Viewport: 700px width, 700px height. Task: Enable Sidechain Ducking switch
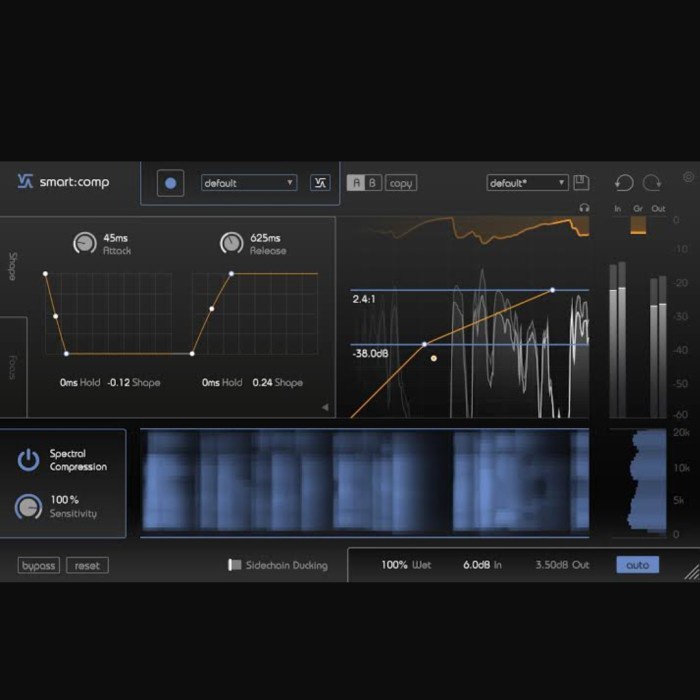click(235, 565)
